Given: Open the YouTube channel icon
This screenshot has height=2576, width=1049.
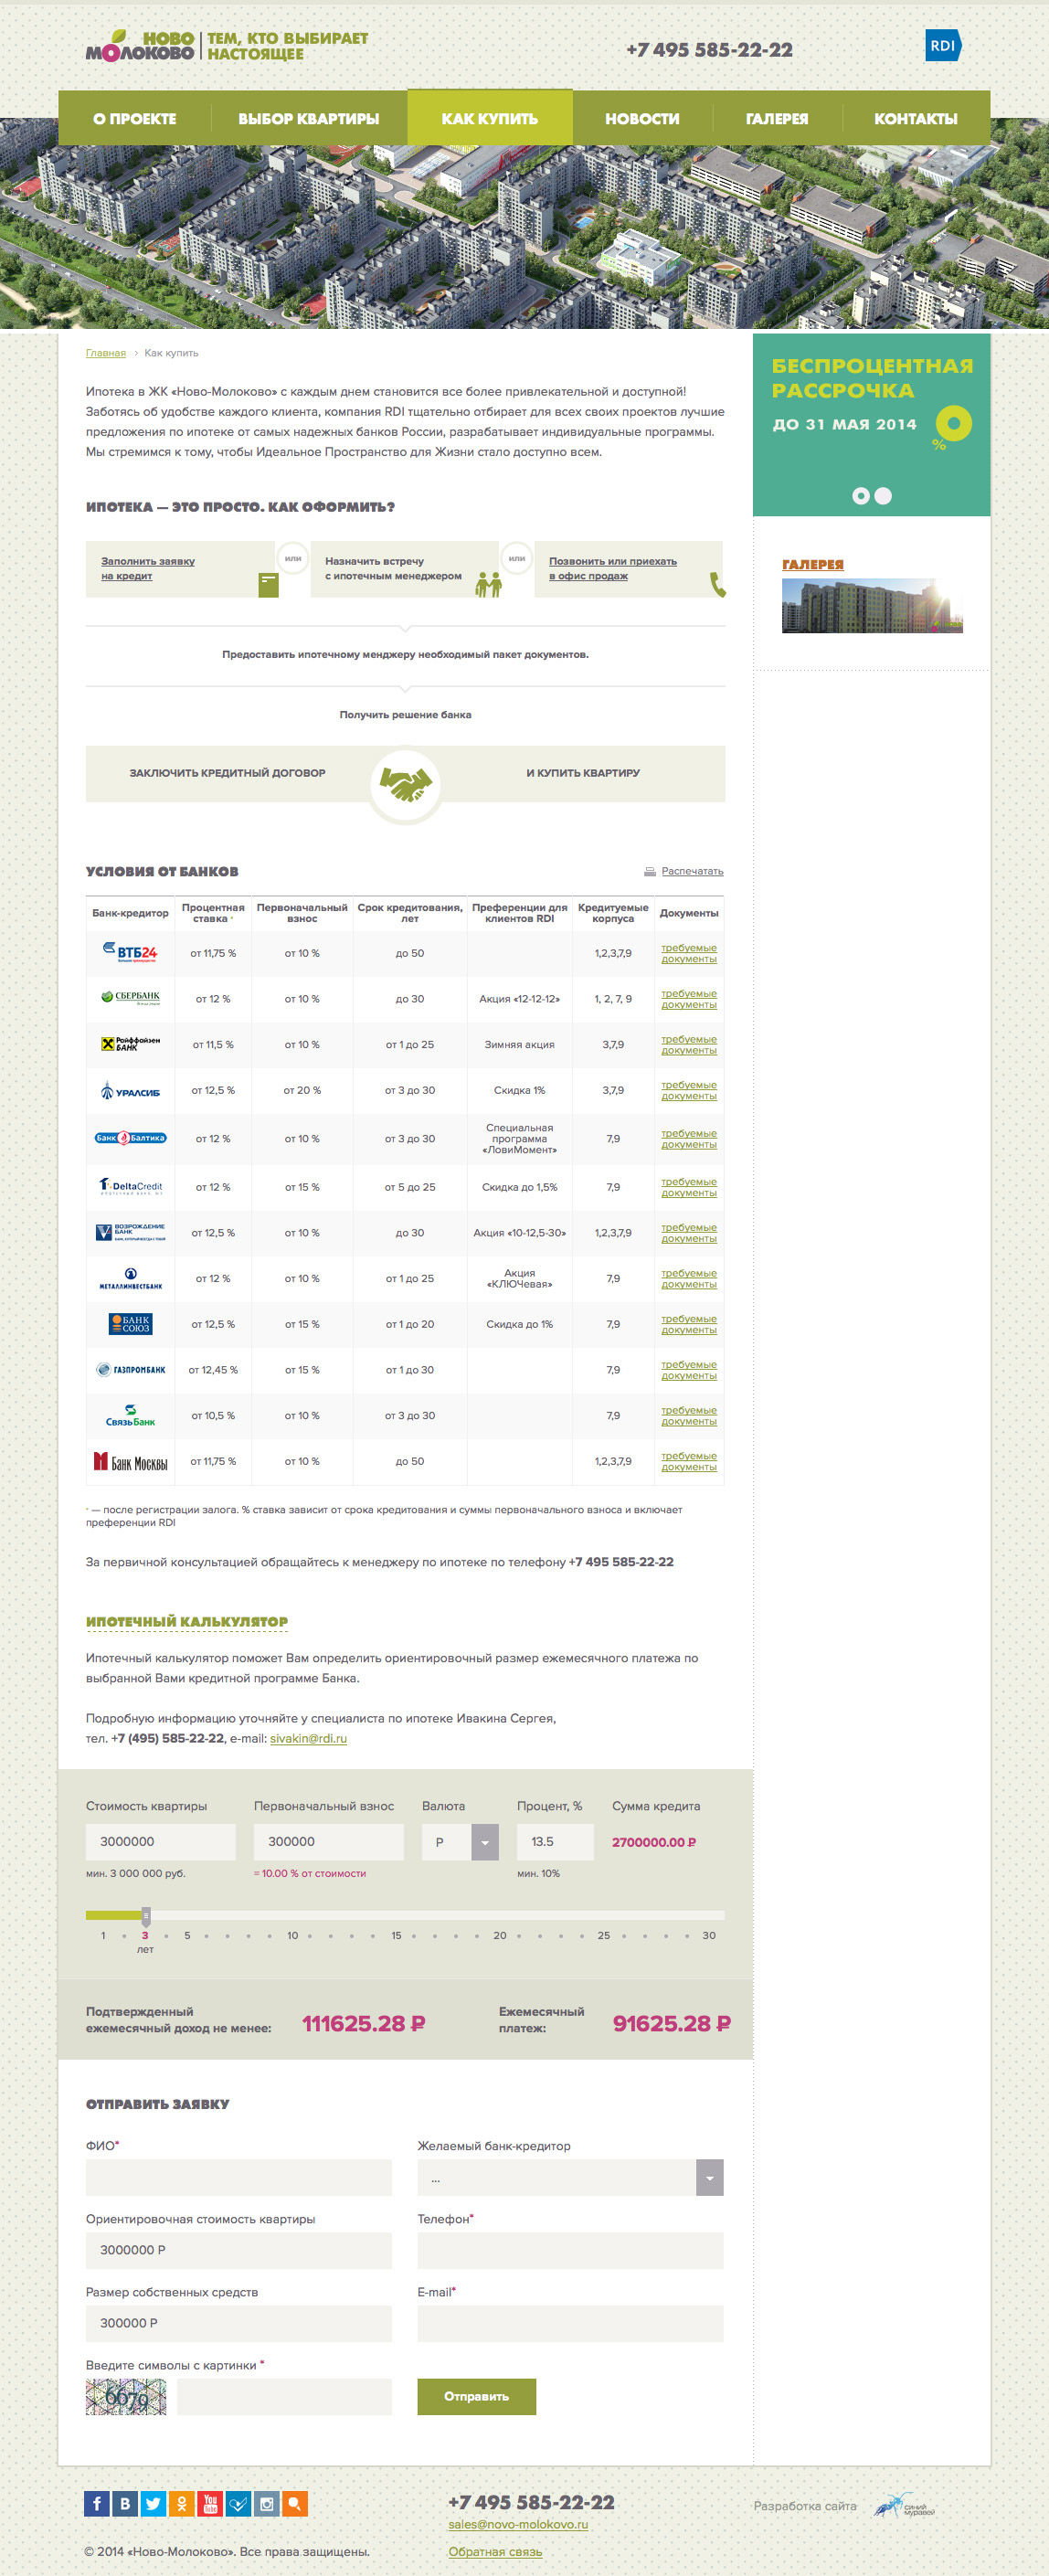Looking at the screenshot, I should click(x=210, y=2503).
